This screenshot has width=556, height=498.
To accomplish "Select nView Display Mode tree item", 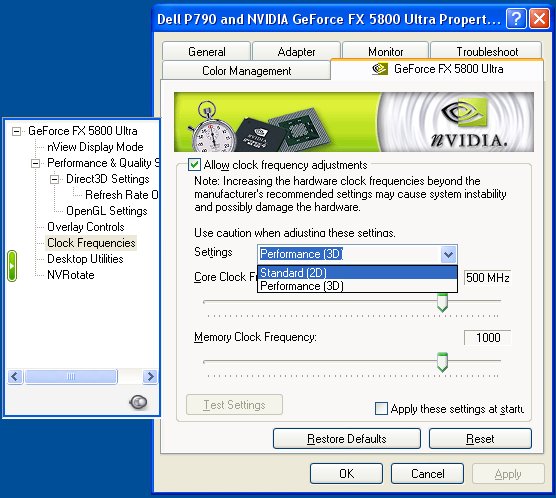I will coord(95,147).
